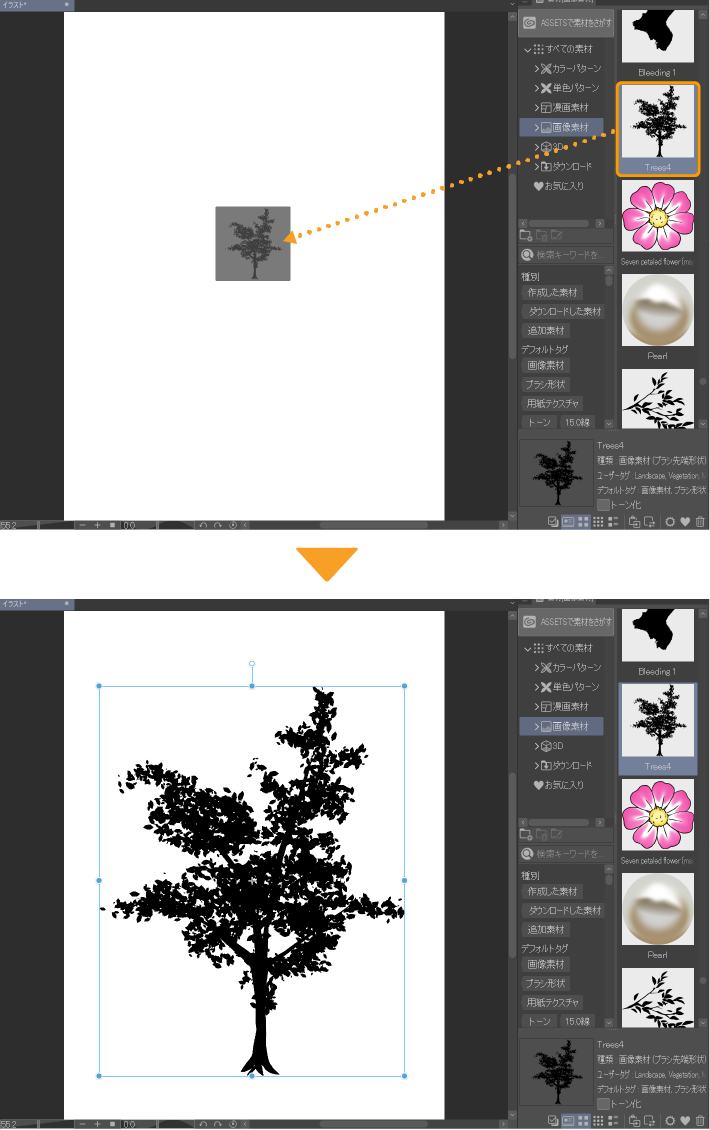Enable the トーン化 checkbox in the upper screenshot

(603, 504)
